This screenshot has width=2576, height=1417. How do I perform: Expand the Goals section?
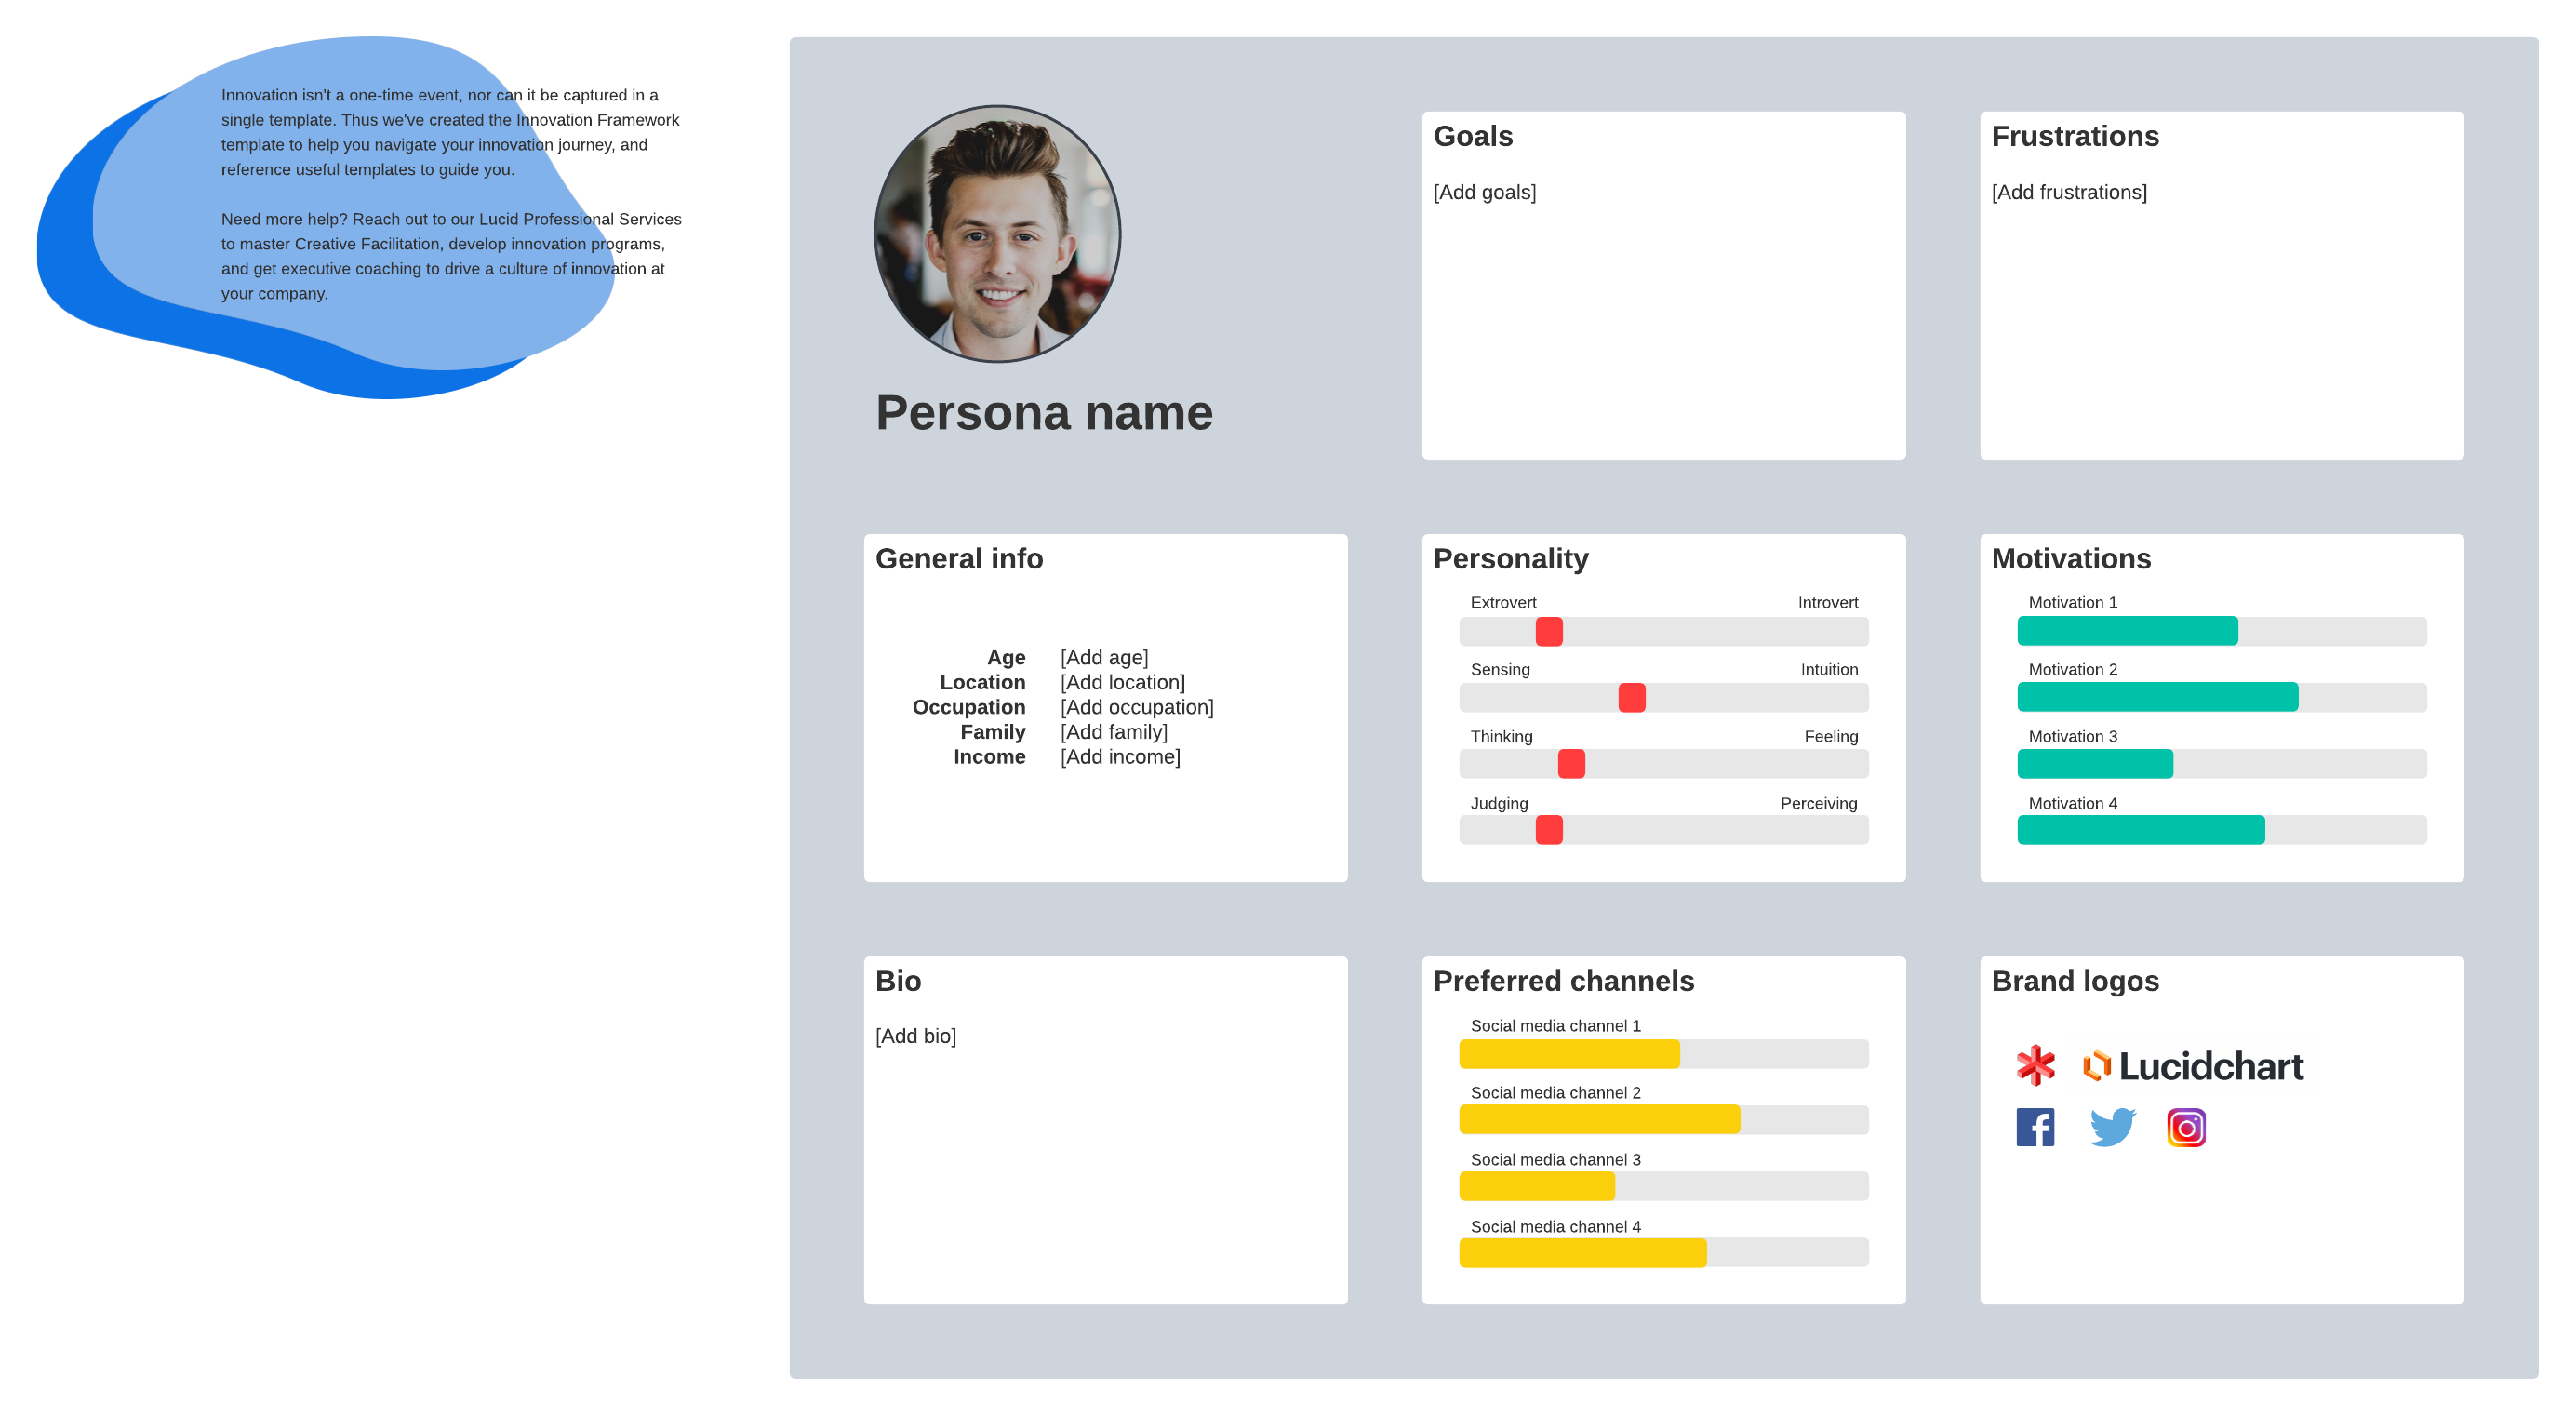coord(1472,136)
